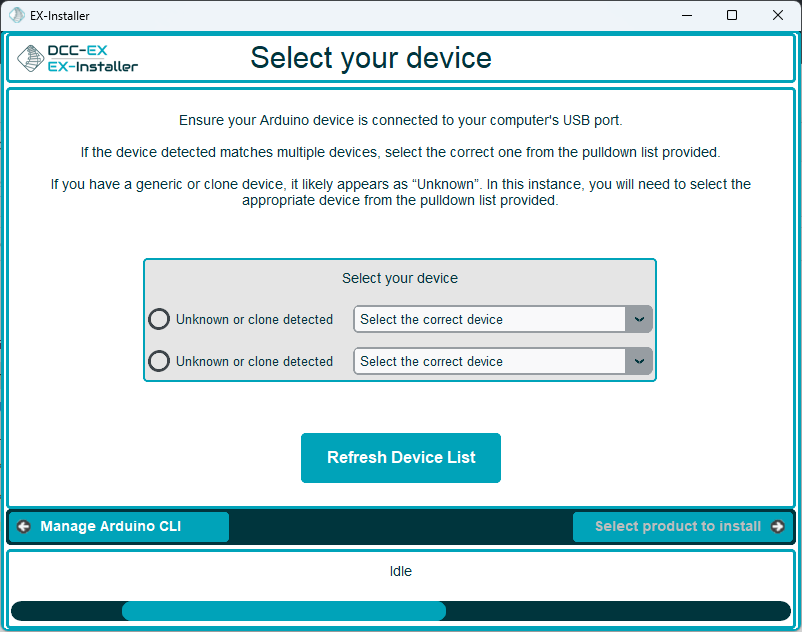Click the Select your device header title
802x632 pixels.
click(x=370, y=58)
